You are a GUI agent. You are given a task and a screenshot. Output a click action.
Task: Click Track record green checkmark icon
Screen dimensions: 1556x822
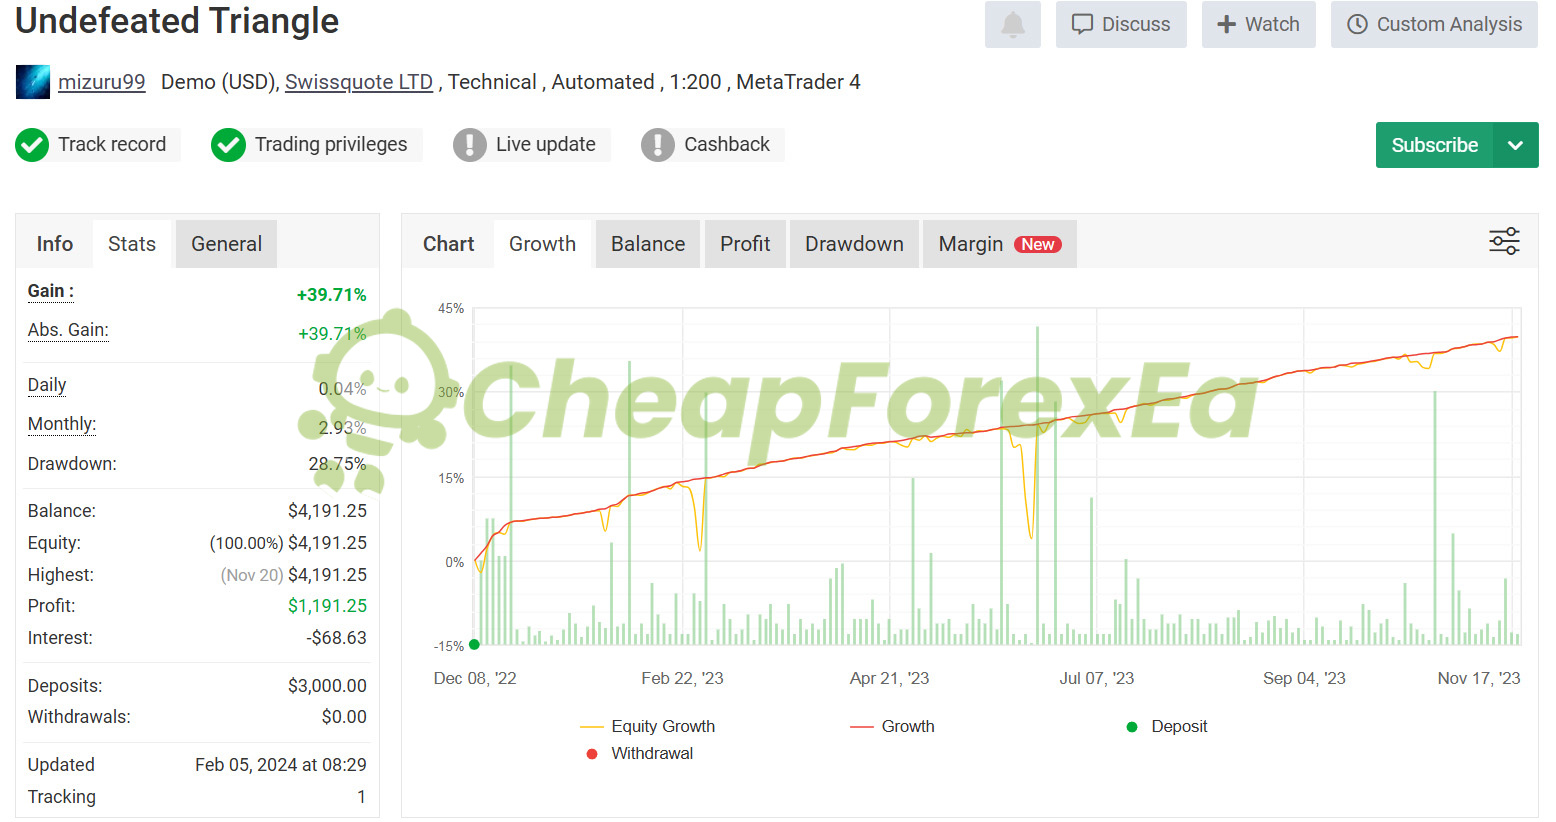pyautogui.click(x=32, y=145)
